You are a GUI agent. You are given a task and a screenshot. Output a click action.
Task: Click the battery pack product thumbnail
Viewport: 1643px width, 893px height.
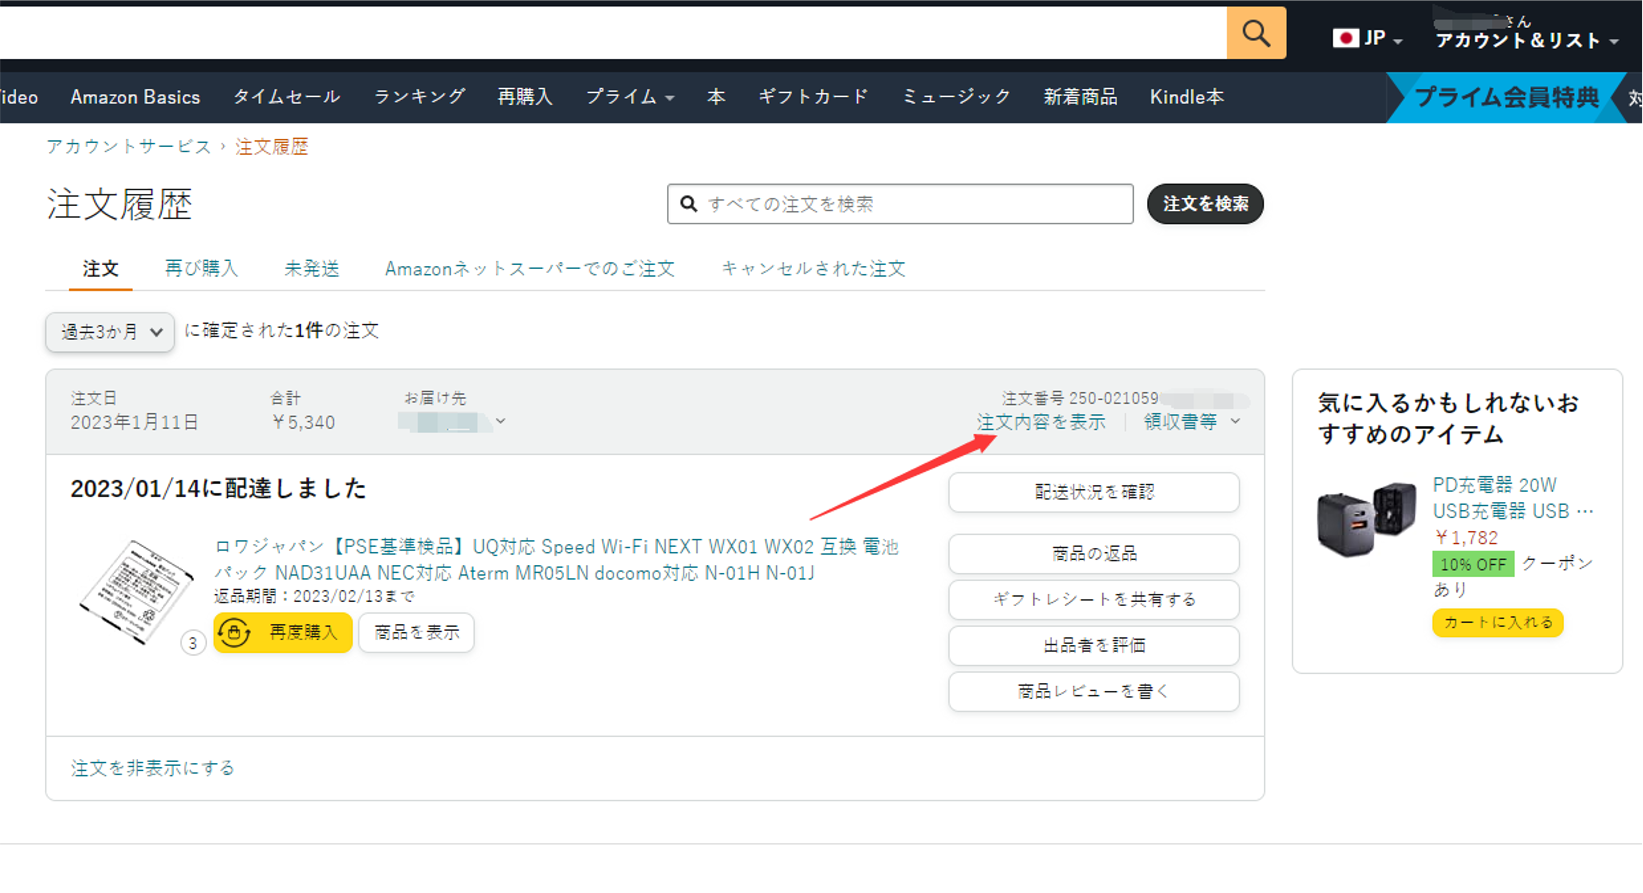136,592
